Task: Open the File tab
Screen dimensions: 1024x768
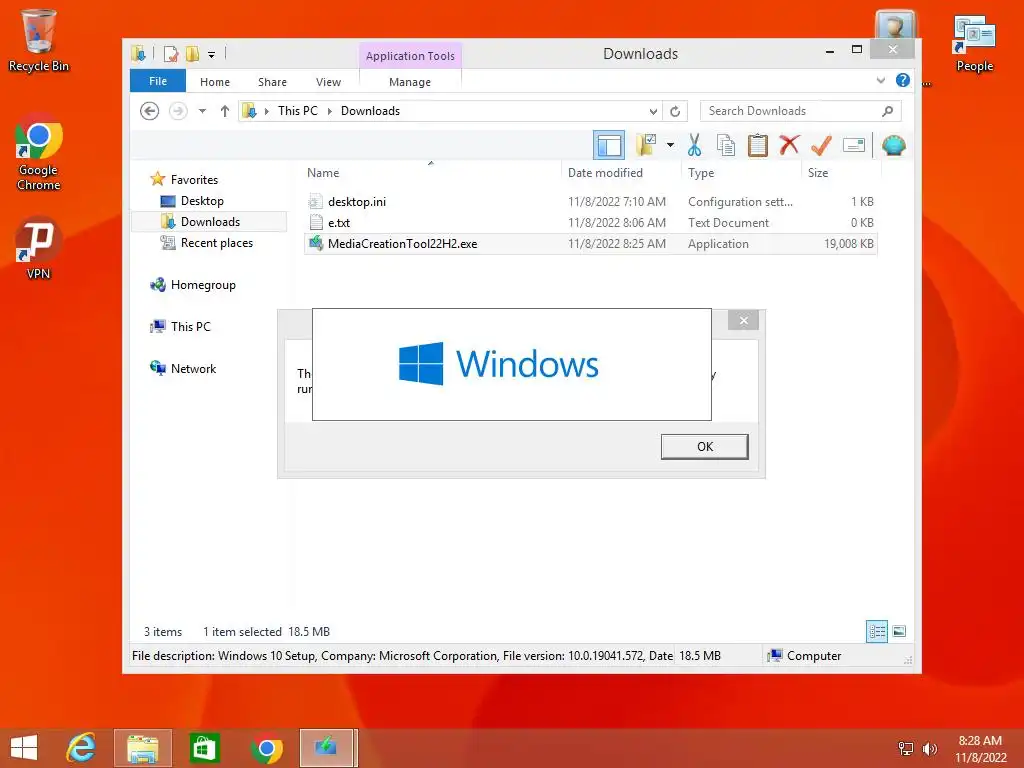Action: coord(158,81)
